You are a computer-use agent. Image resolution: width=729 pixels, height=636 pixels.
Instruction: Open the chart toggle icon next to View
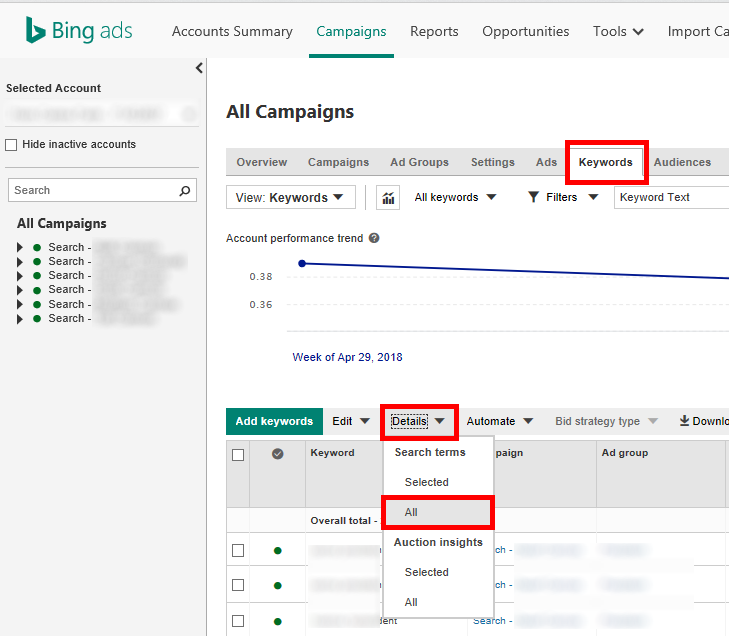pos(388,198)
